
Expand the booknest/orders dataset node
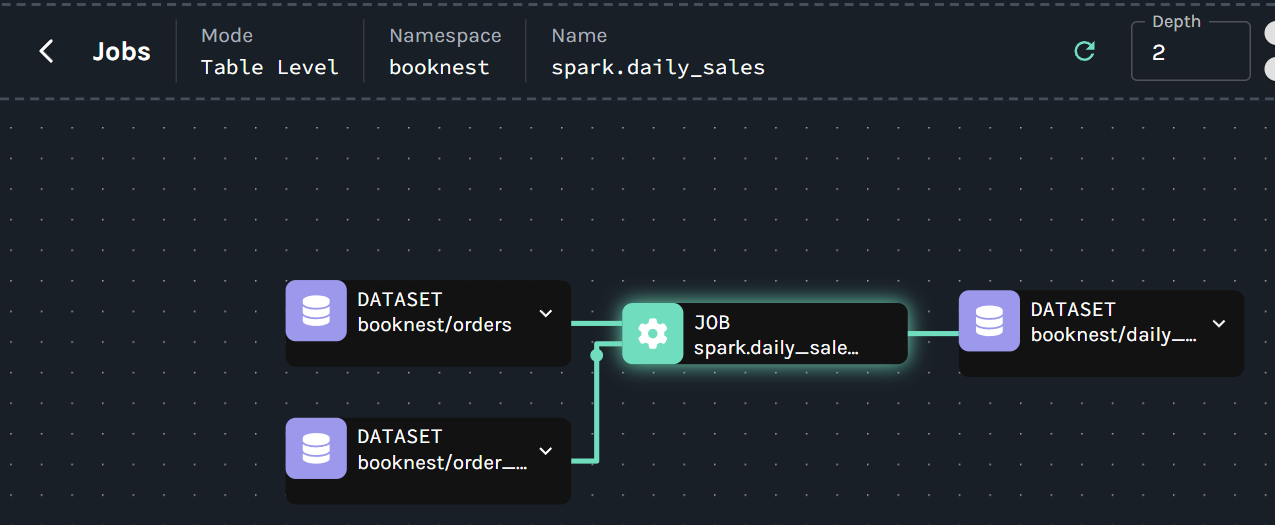pos(546,313)
